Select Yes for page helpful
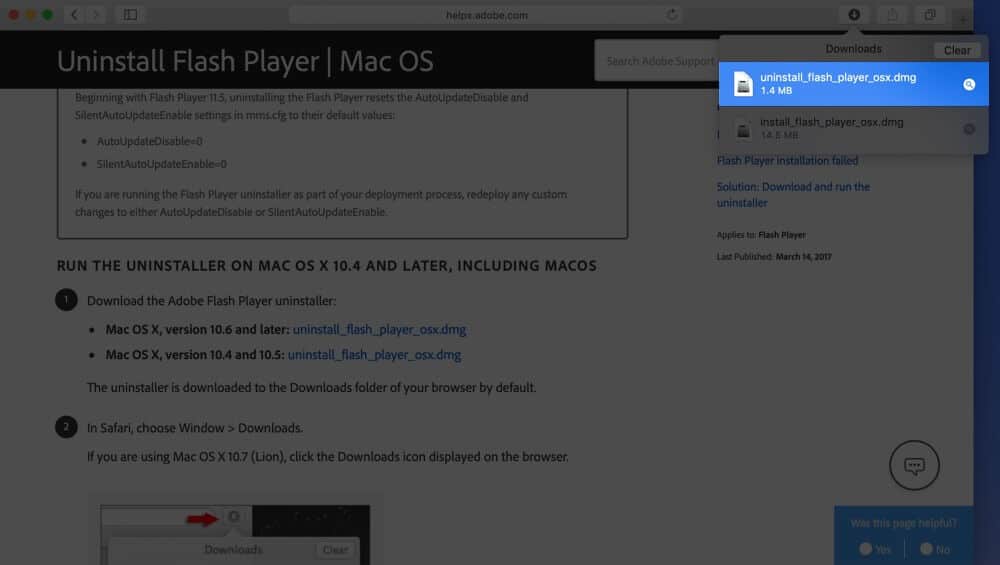 [x=874, y=549]
